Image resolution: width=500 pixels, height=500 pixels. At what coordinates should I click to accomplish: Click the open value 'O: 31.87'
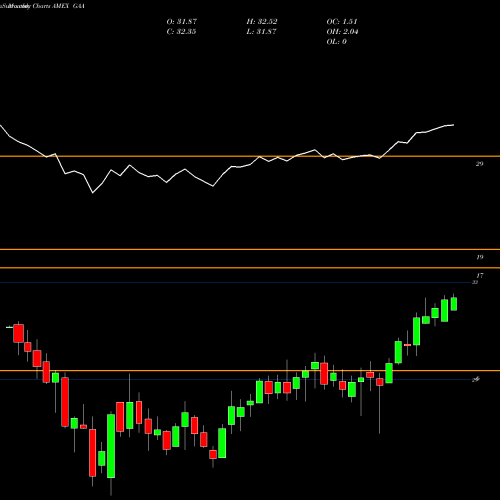coord(182,22)
